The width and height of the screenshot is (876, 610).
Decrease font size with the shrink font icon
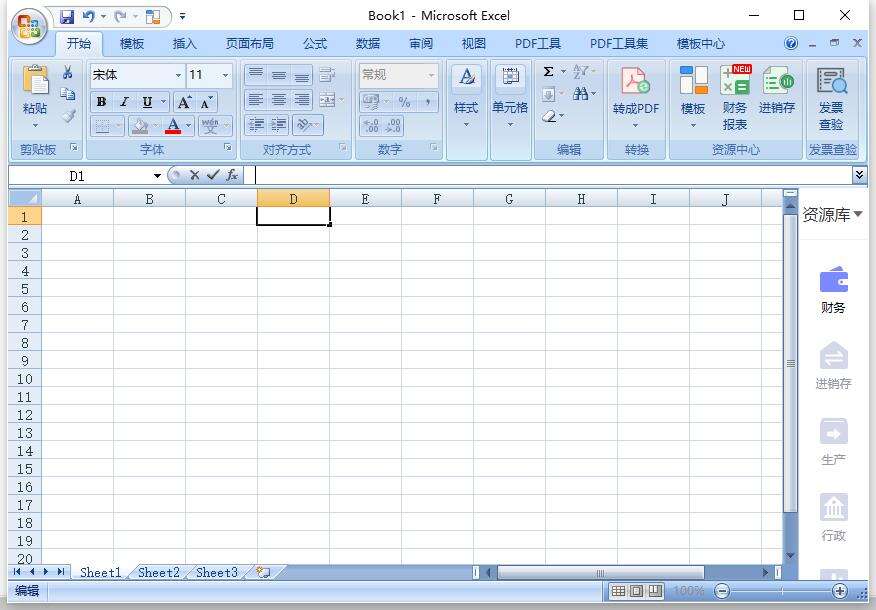pyautogui.click(x=206, y=102)
